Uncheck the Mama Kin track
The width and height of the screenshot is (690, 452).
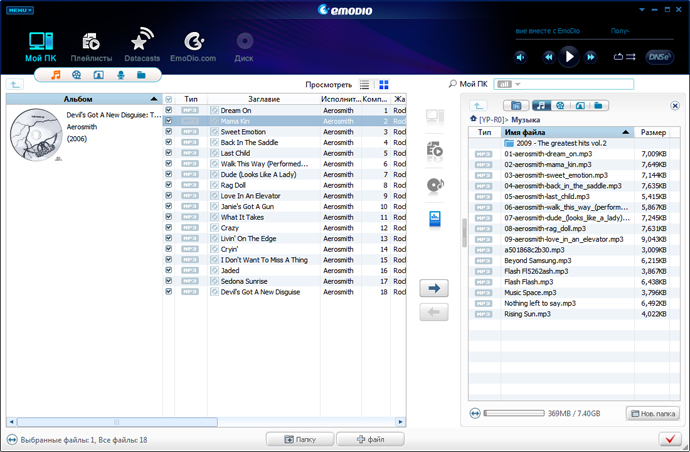[x=169, y=121]
